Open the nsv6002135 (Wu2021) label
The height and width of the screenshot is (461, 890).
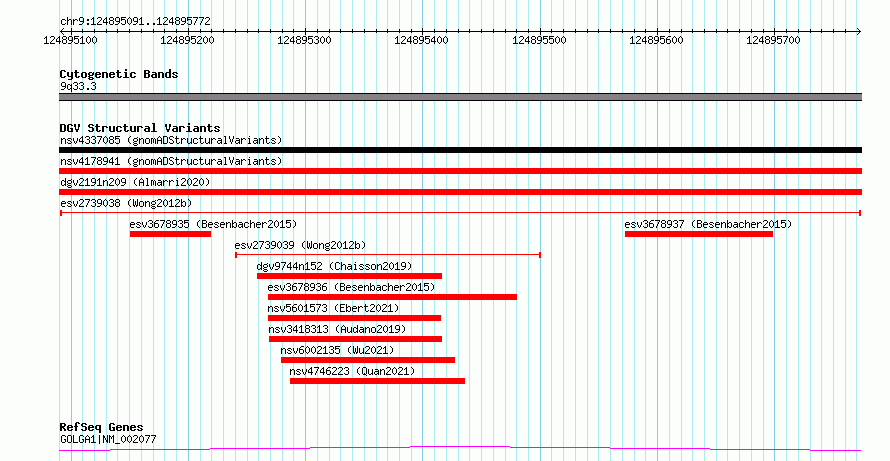[x=337, y=350]
